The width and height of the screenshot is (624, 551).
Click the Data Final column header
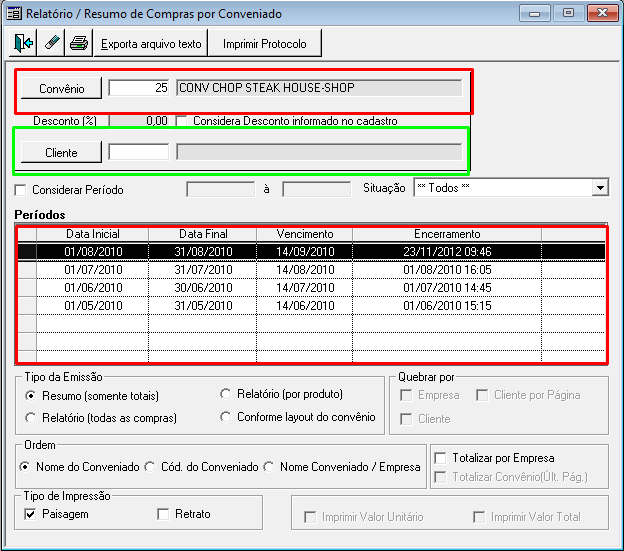coord(203,234)
